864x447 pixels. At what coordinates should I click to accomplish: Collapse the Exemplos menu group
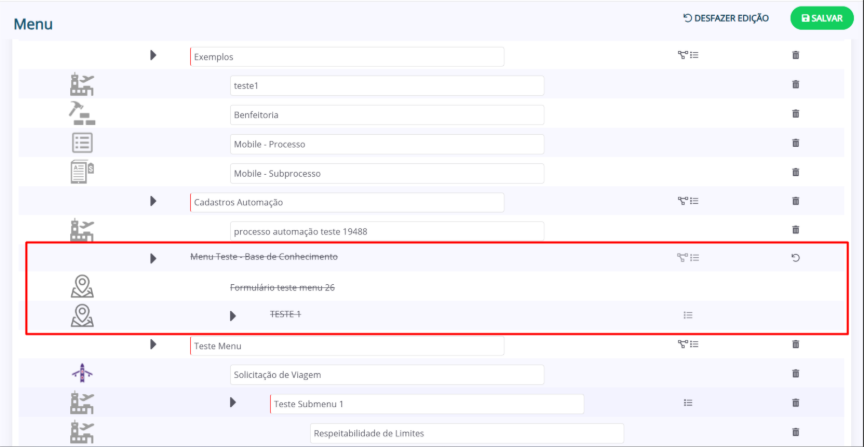point(153,55)
